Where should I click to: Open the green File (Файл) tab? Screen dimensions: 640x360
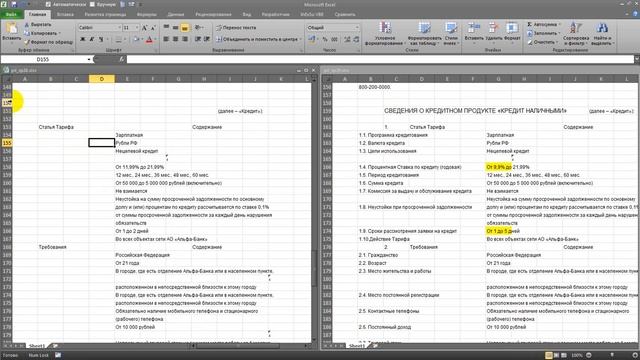(x=11, y=14)
